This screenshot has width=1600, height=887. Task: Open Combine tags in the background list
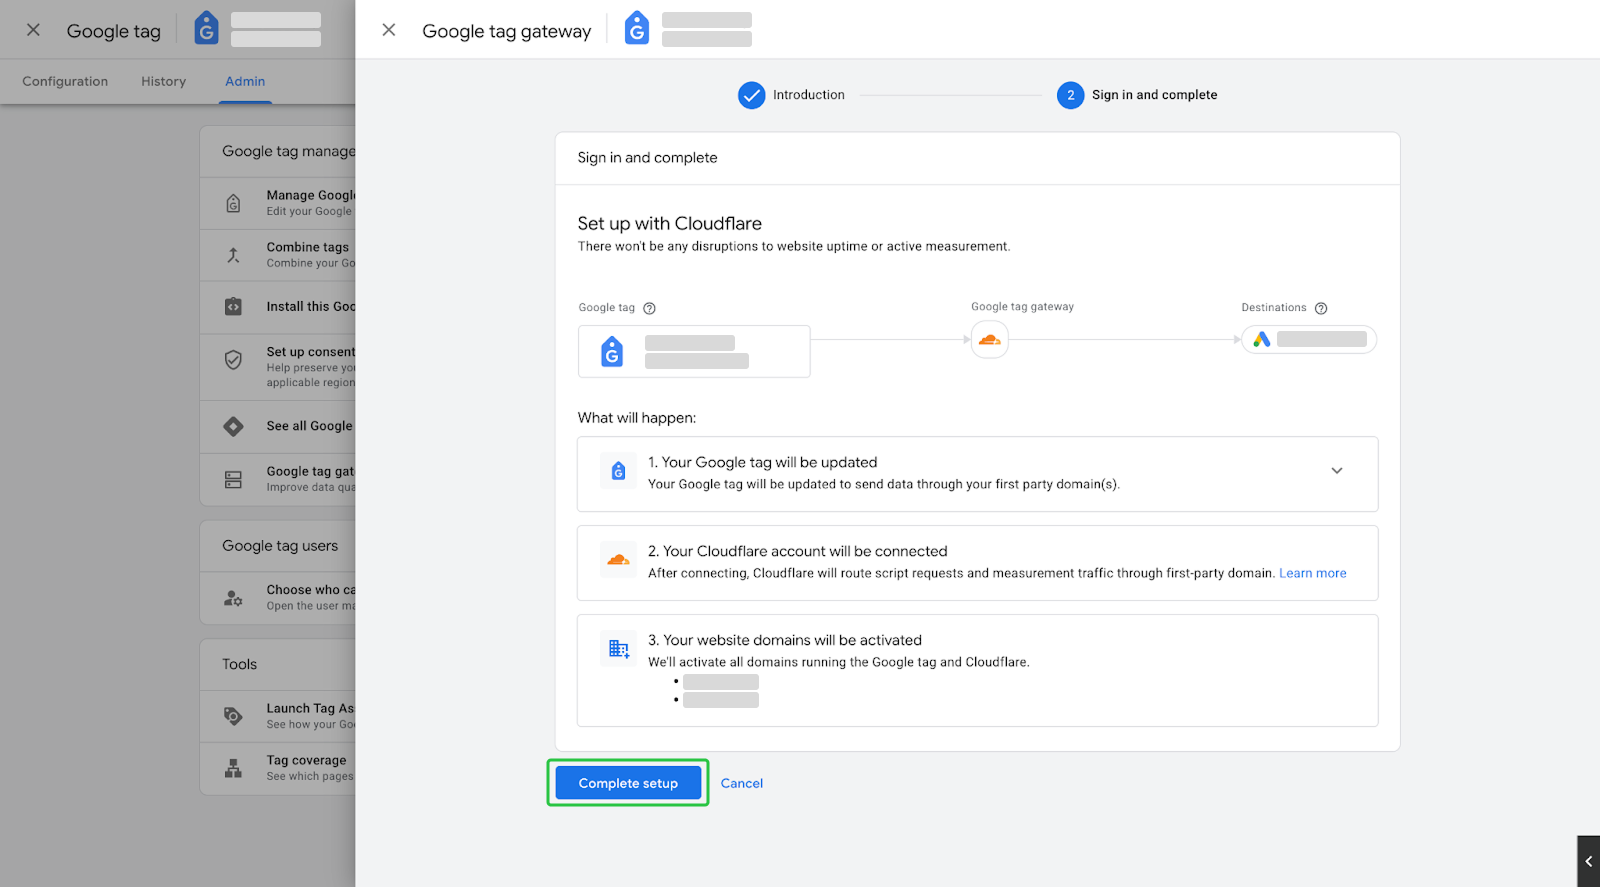(x=278, y=255)
